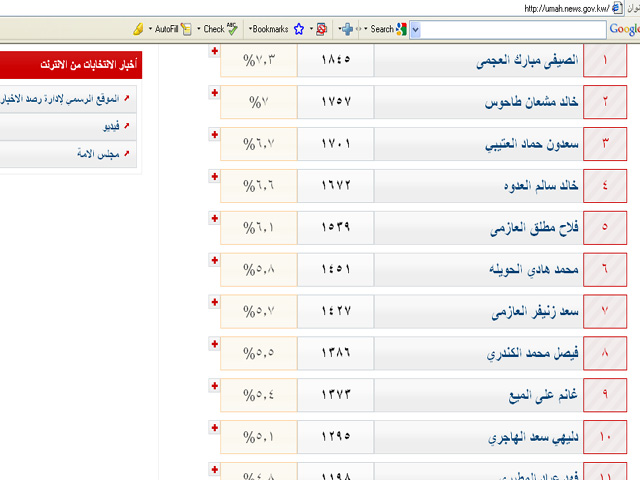Screen dimensions: 640x480
Task: Click the AutoFill toolbar button
Action: click(166, 29)
